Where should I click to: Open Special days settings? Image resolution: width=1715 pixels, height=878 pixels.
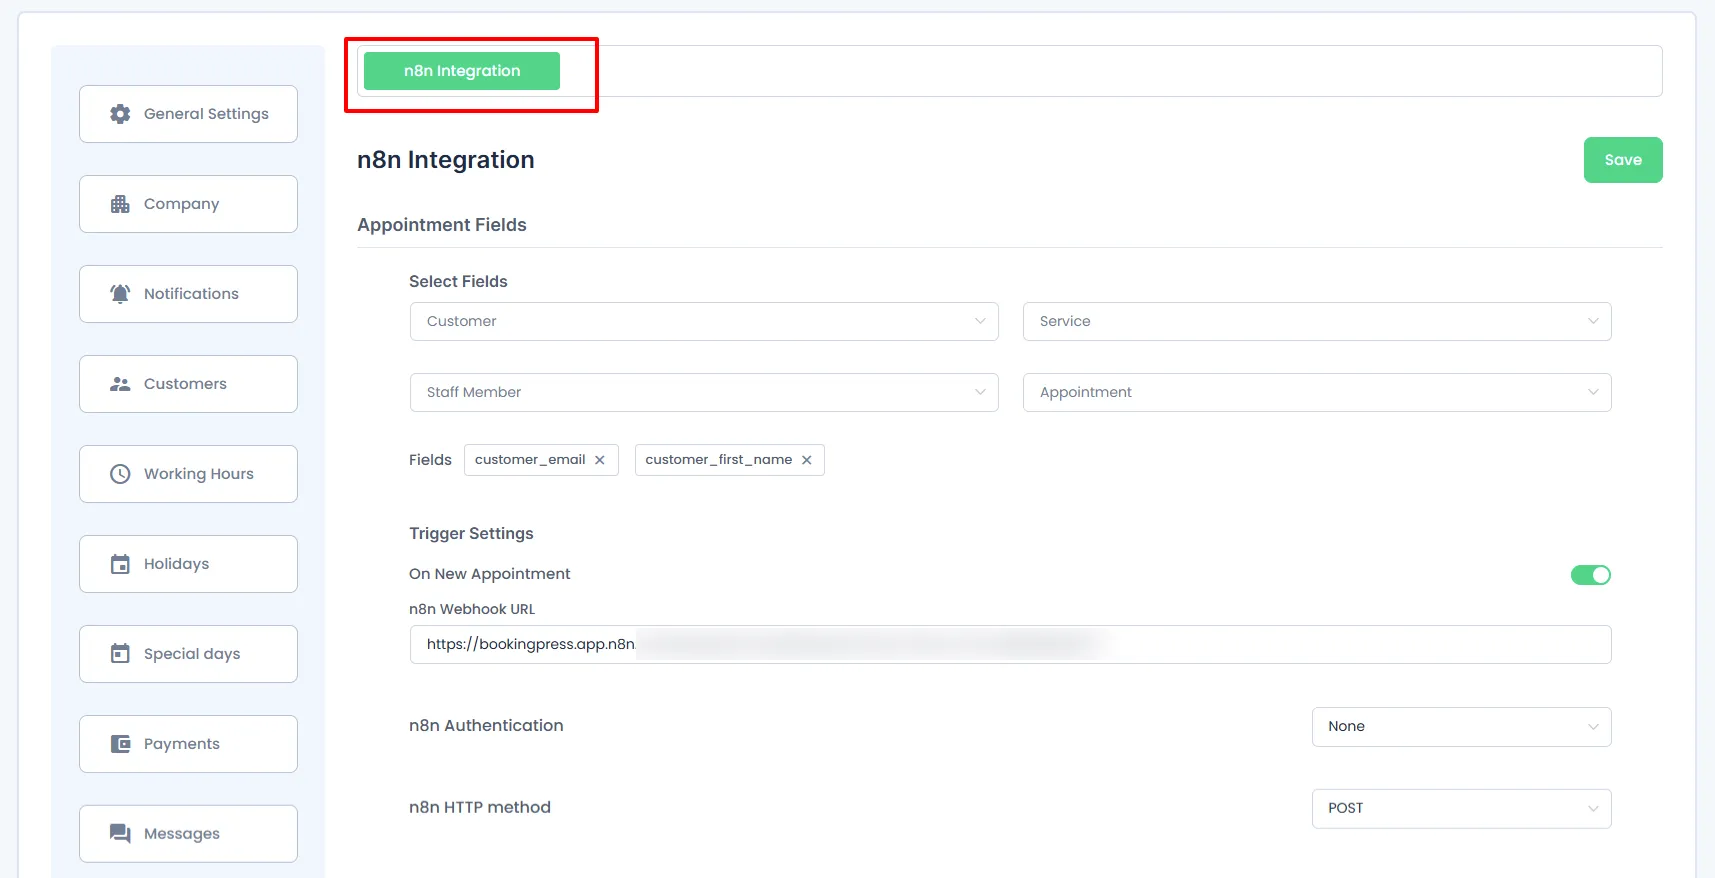188,654
